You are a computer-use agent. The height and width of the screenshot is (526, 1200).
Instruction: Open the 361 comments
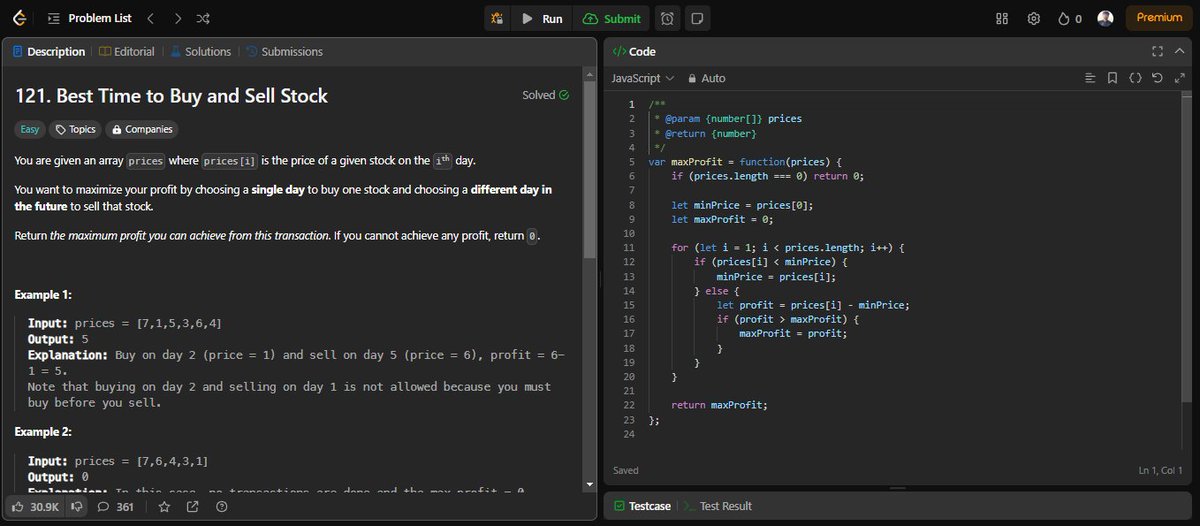tap(116, 507)
